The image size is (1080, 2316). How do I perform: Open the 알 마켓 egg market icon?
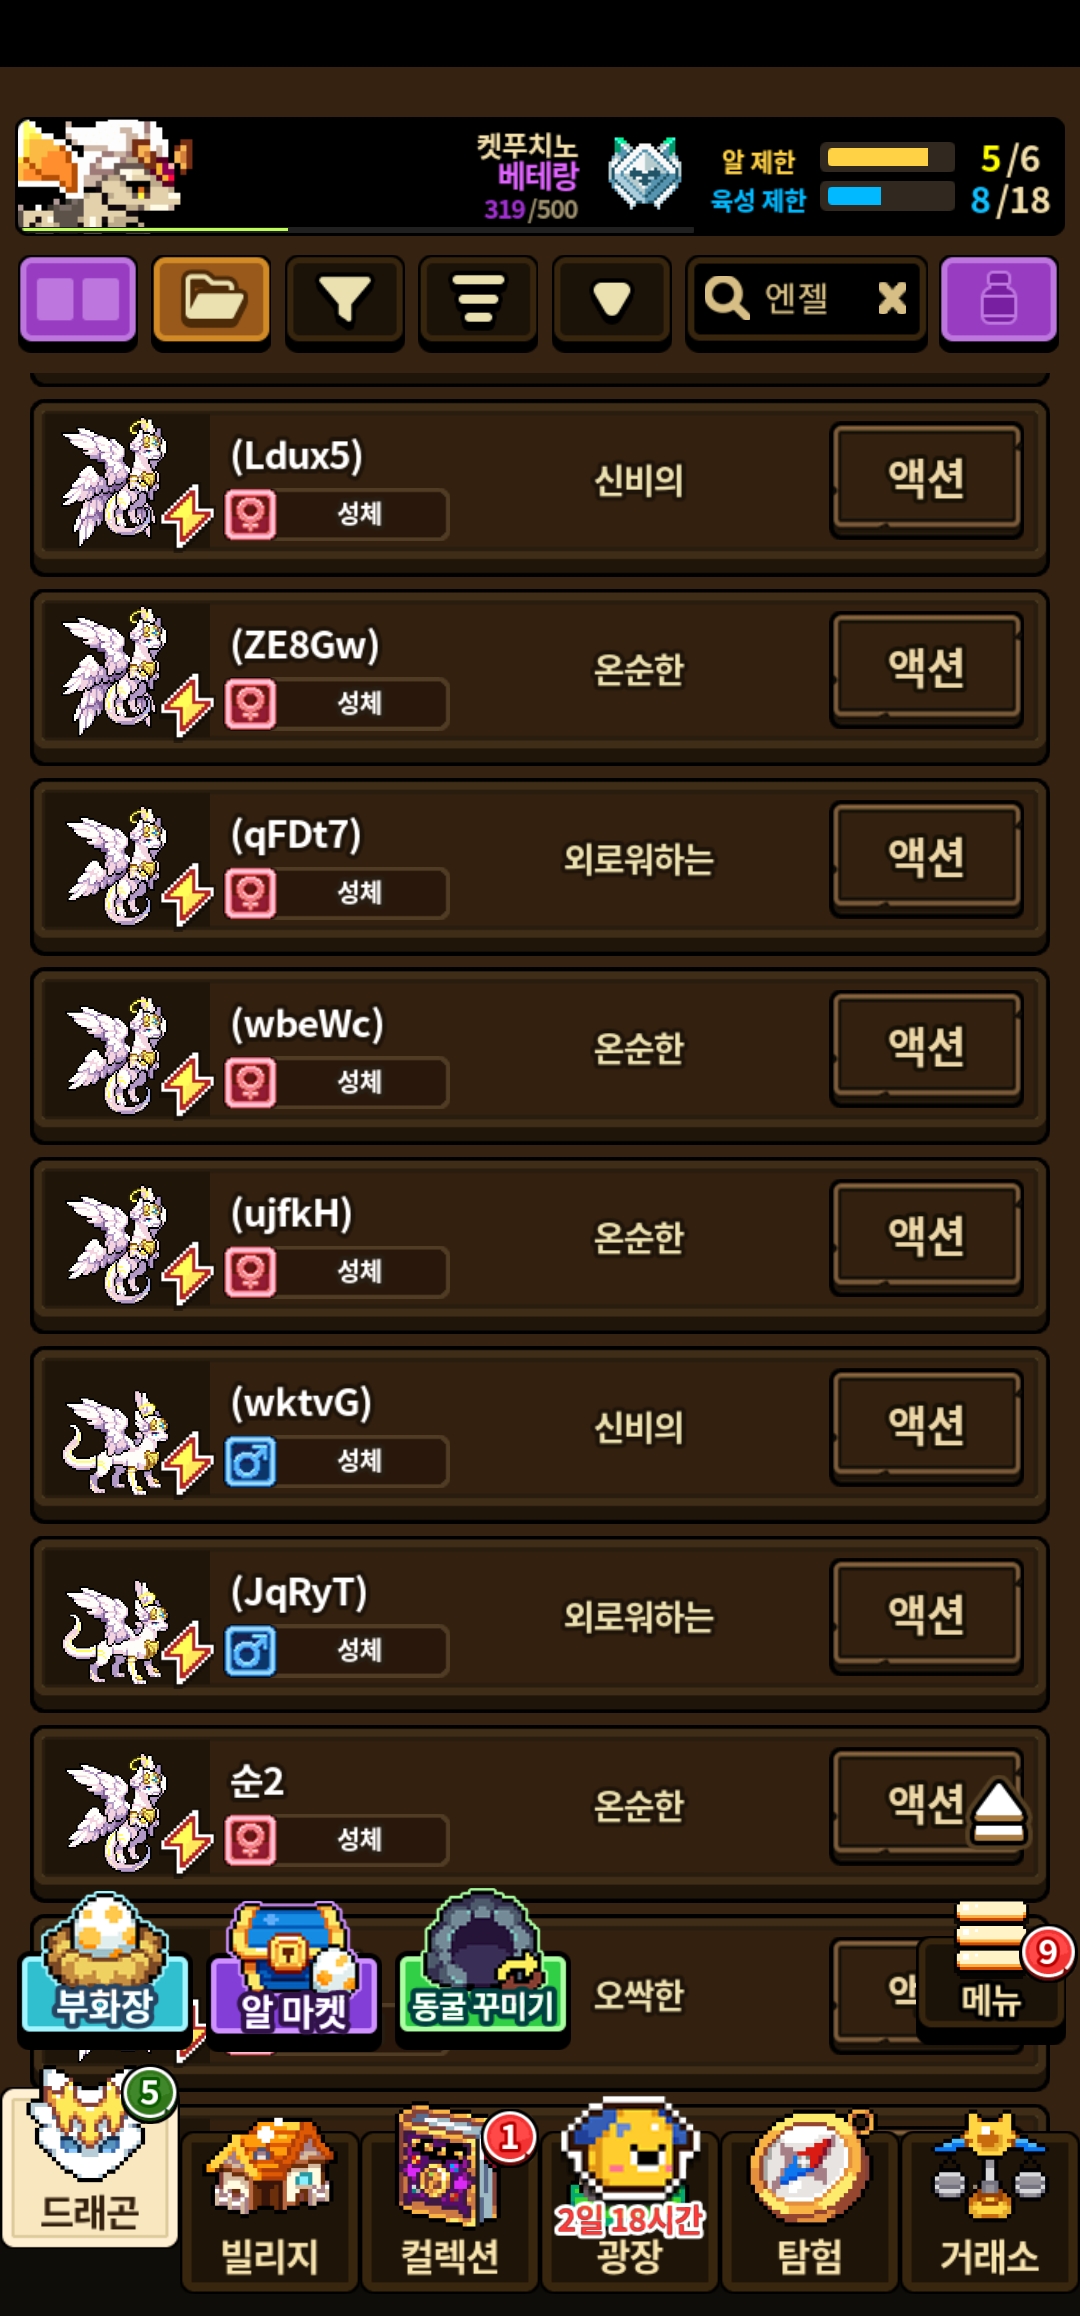(294, 1968)
